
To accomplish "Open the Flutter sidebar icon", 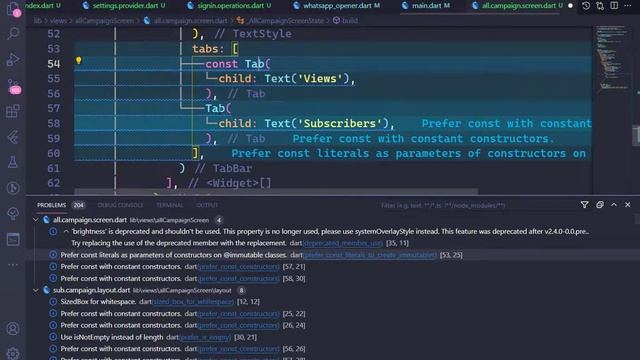I will coord(13,137).
